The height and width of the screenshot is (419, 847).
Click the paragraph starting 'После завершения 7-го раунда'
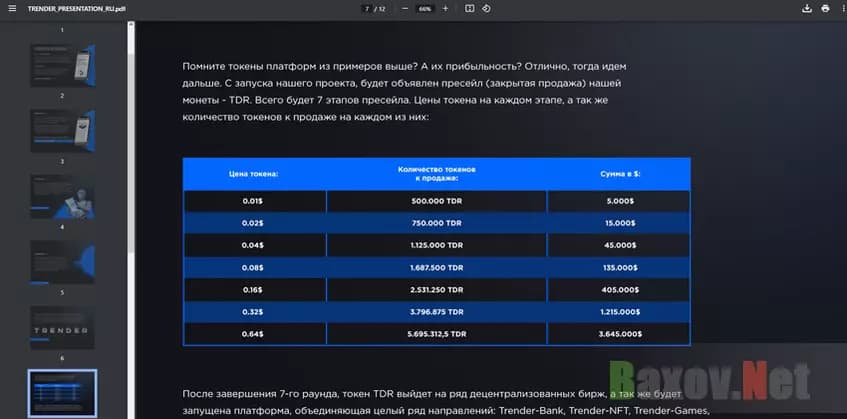(445, 402)
